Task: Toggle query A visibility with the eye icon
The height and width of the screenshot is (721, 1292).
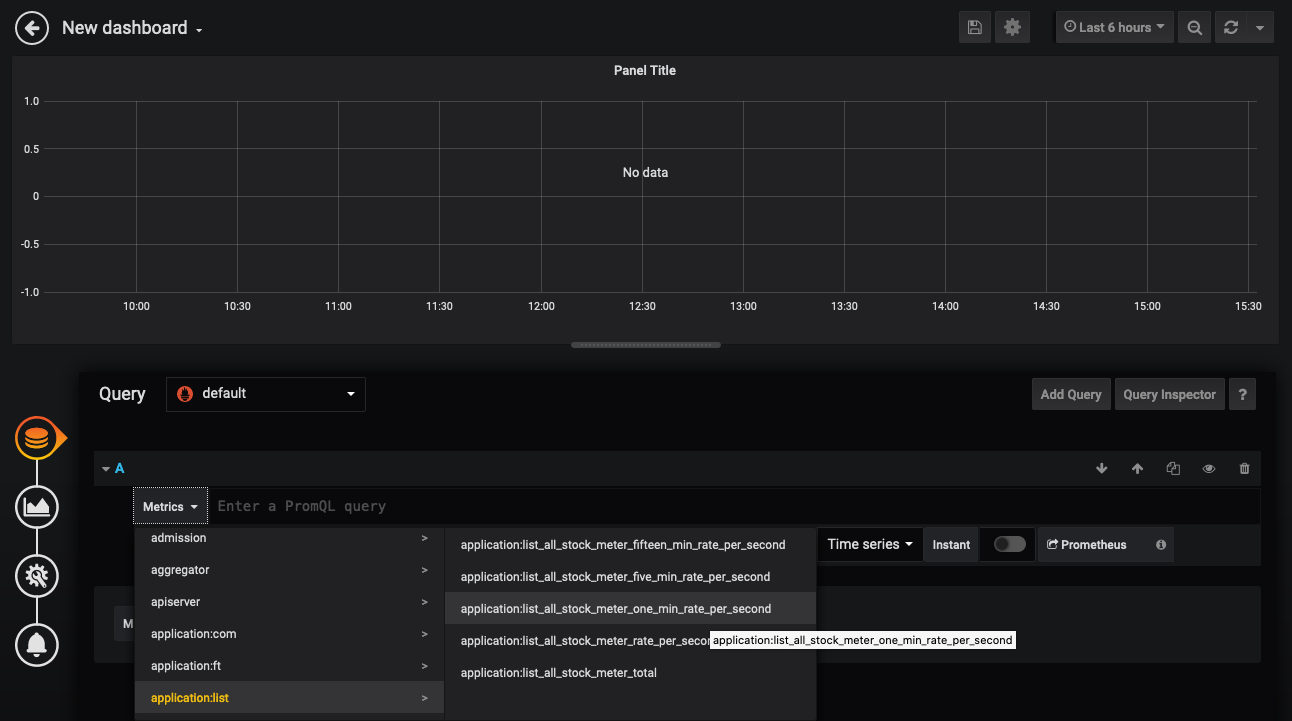Action: [1209, 468]
